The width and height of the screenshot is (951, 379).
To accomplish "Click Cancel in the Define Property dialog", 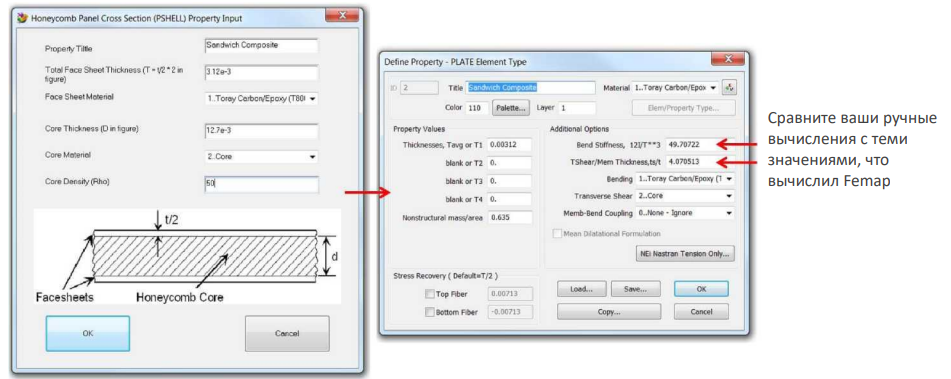I will pyautogui.click(x=701, y=312).
